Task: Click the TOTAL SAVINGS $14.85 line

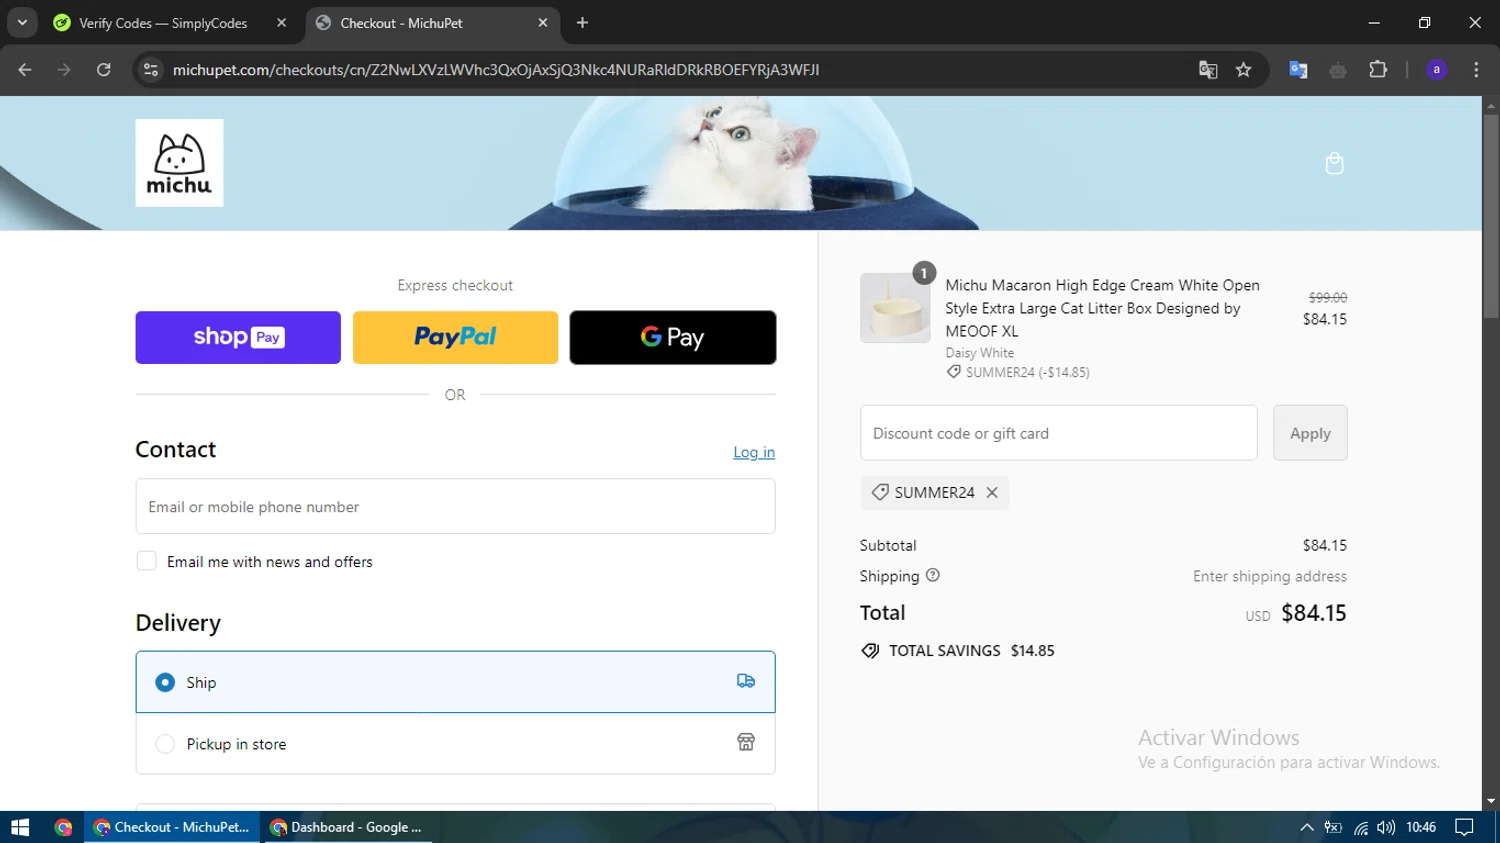Action: click(x=958, y=650)
